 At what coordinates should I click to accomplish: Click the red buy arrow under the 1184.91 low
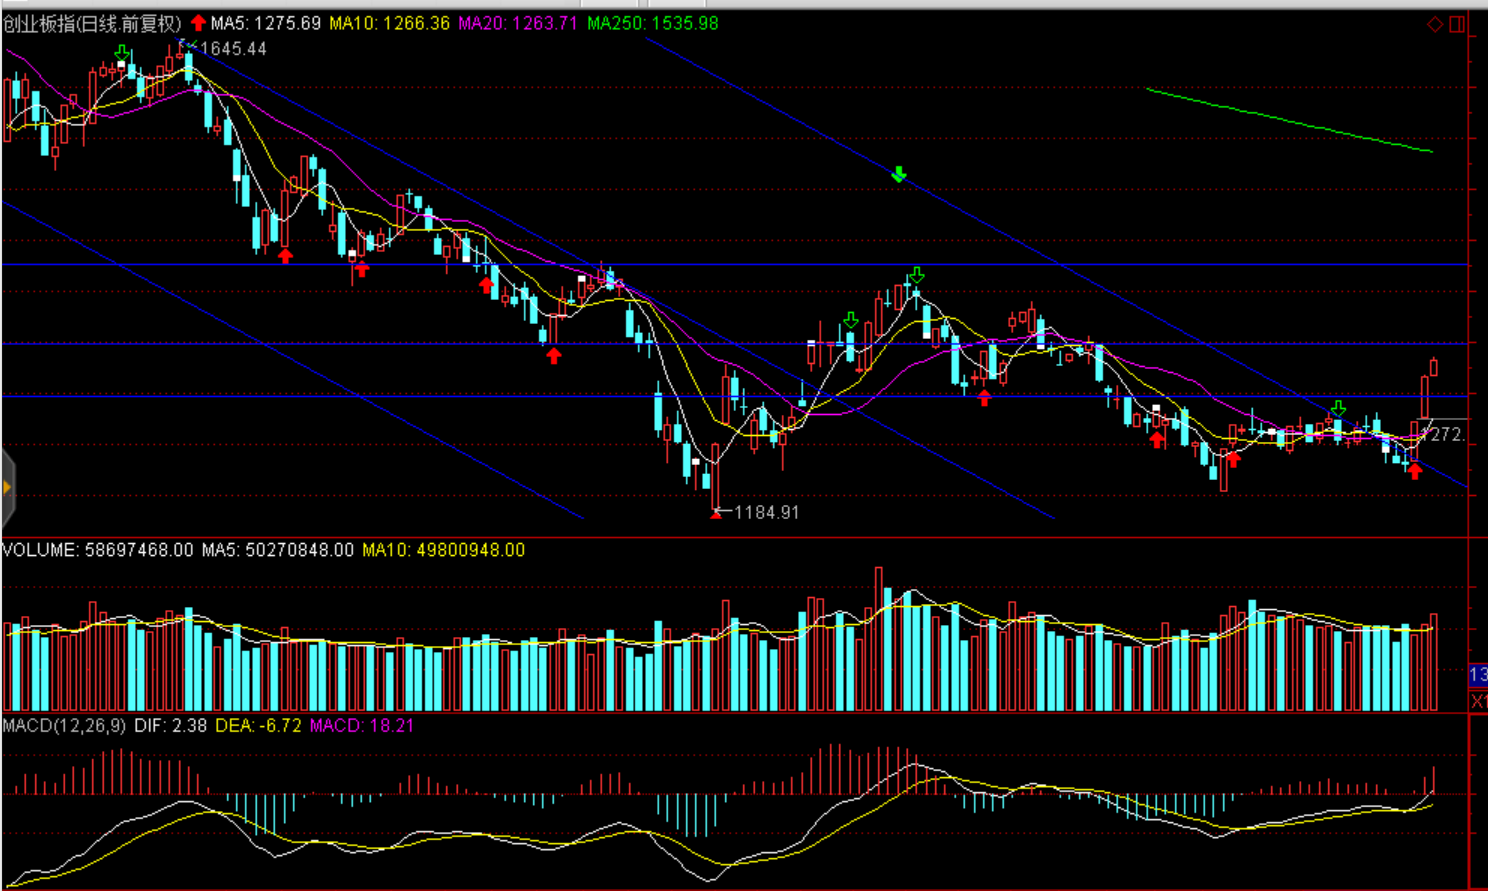pyautogui.click(x=715, y=514)
